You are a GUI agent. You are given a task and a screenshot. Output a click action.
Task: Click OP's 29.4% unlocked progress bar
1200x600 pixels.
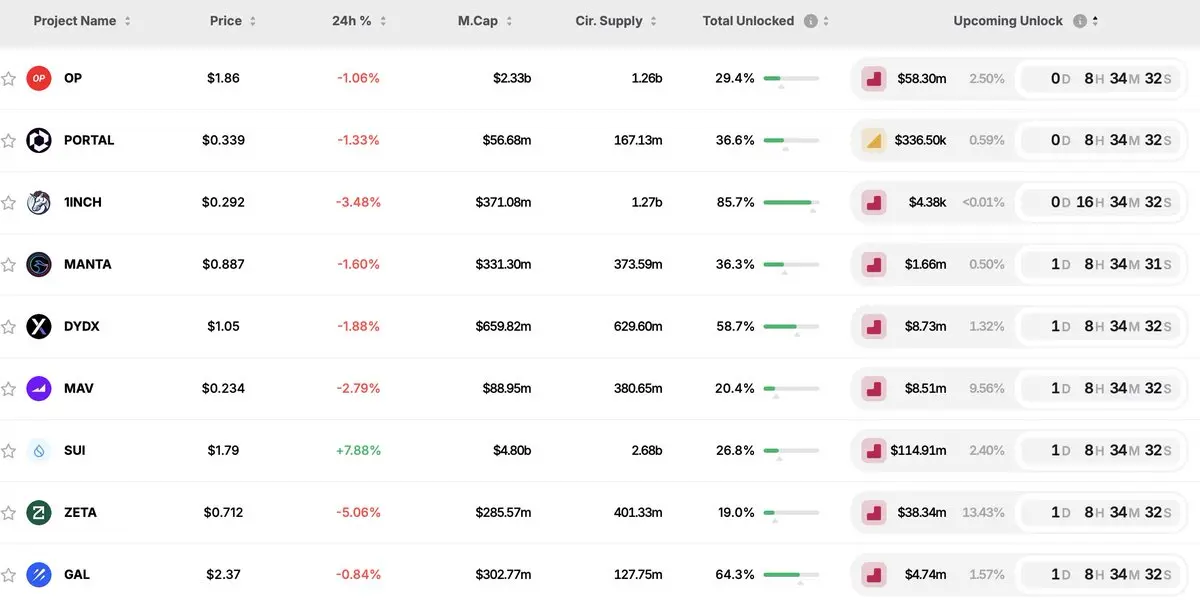(791, 78)
